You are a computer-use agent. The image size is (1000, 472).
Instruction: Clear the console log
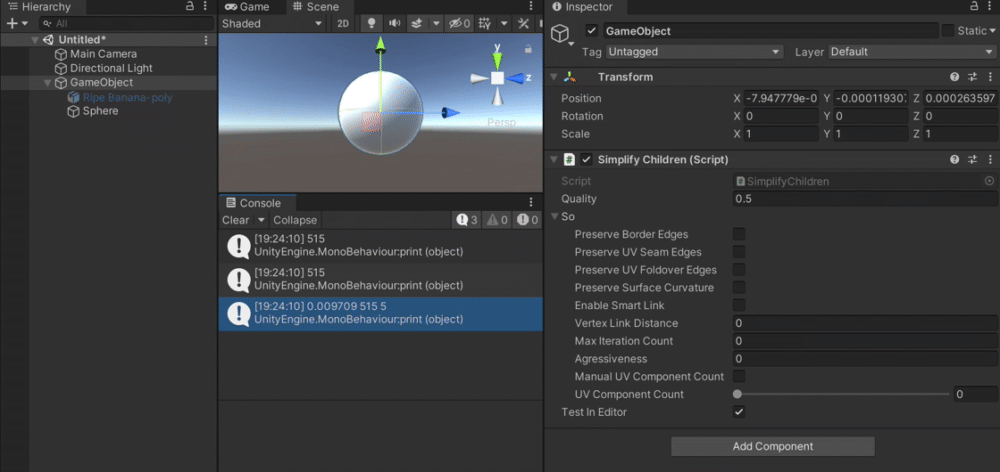pos(235,220)
